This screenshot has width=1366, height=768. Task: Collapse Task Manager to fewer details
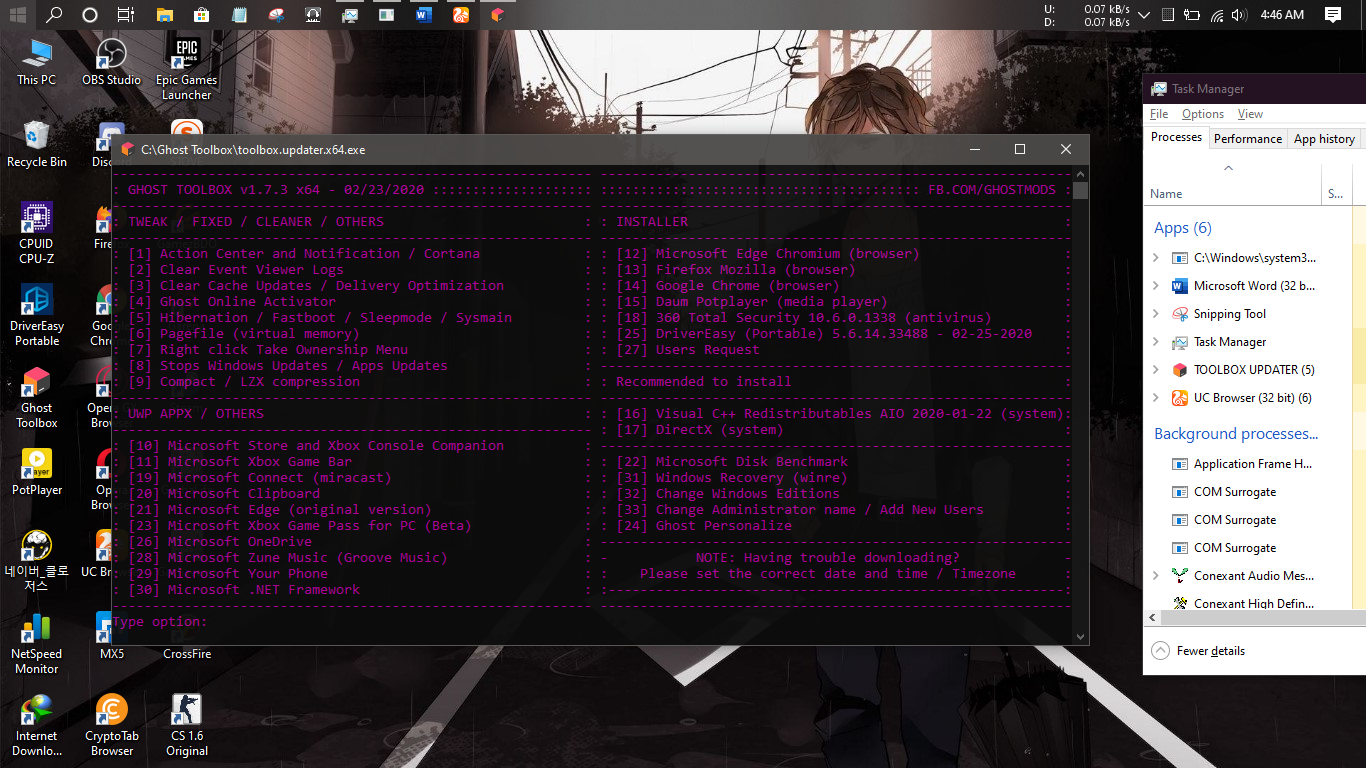1199,651
